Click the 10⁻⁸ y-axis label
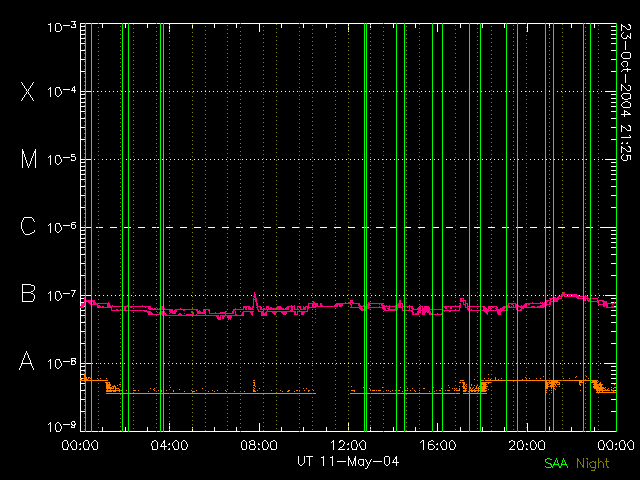Viewport: 640px width, 480px height. [62, 363]
